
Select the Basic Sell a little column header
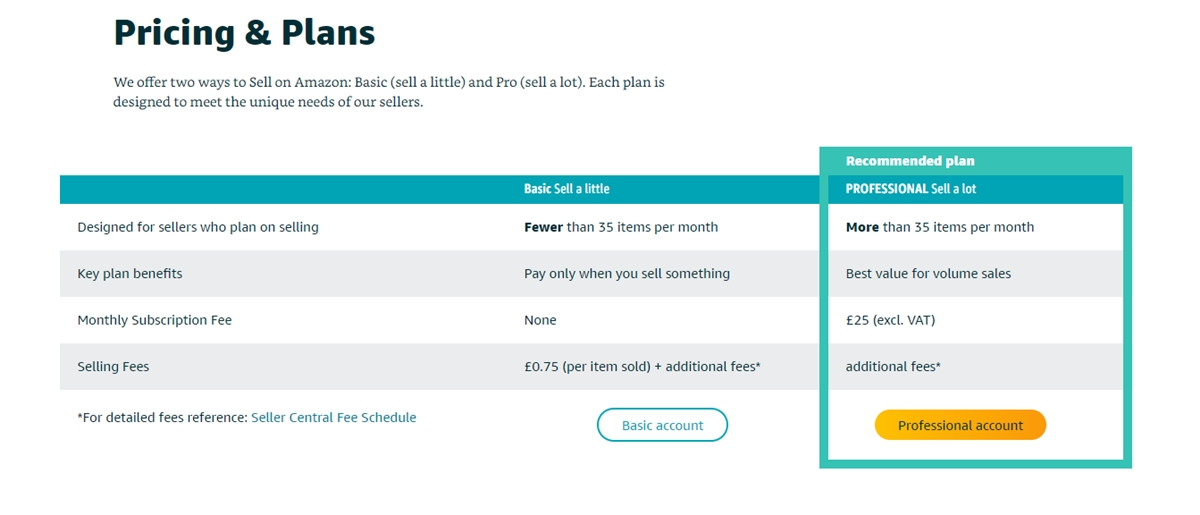566,189
